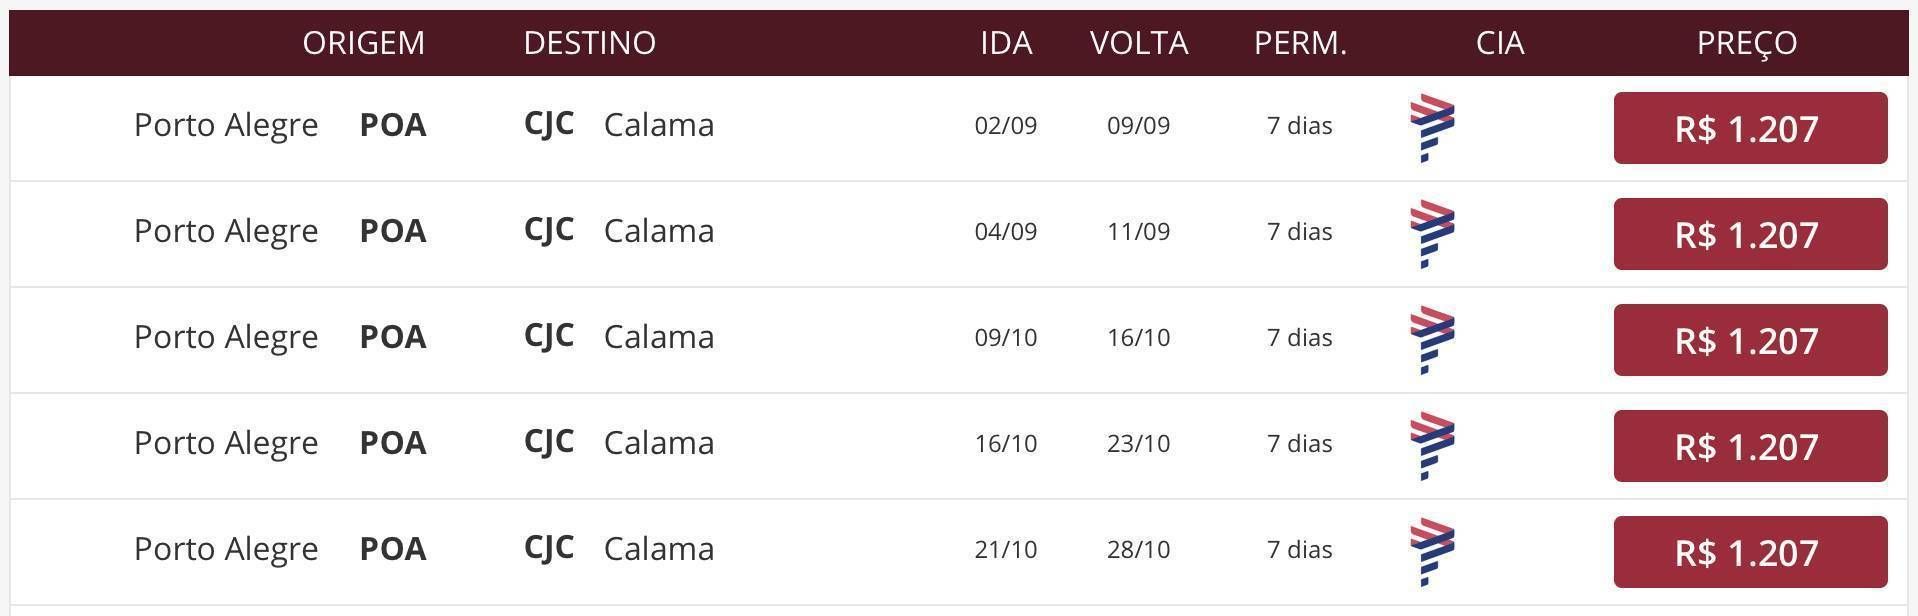The width and height of the screenshot is (1918, 616).
Task: Click the VOLTA column header
Action: click(1139, 43)
